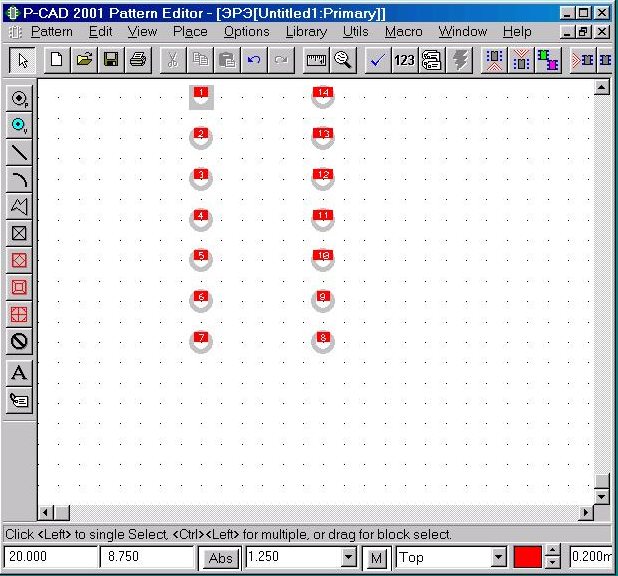Renumber pads with the 123 icon

(x=404, y=60)
